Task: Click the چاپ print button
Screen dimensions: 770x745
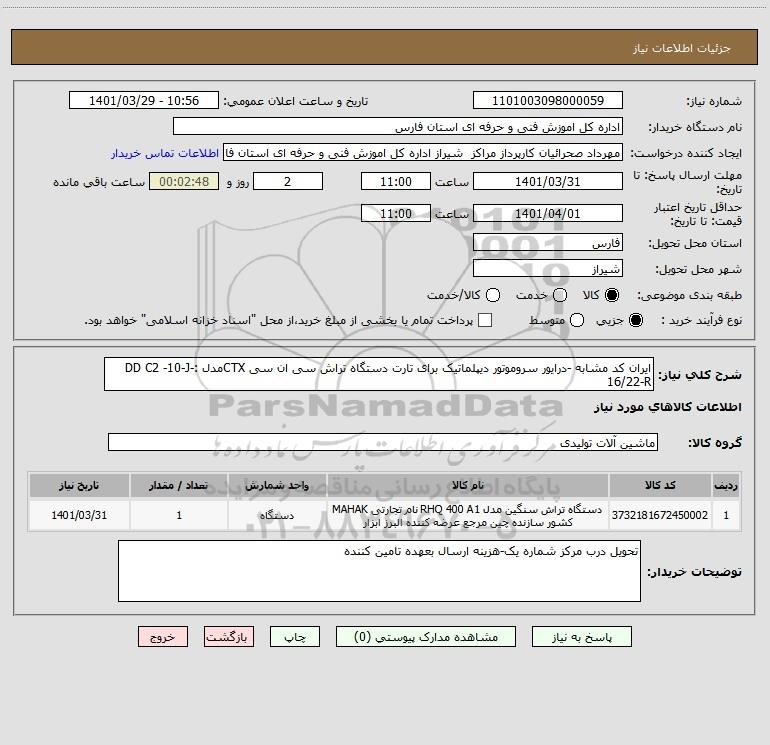Action: pos(295,636)
